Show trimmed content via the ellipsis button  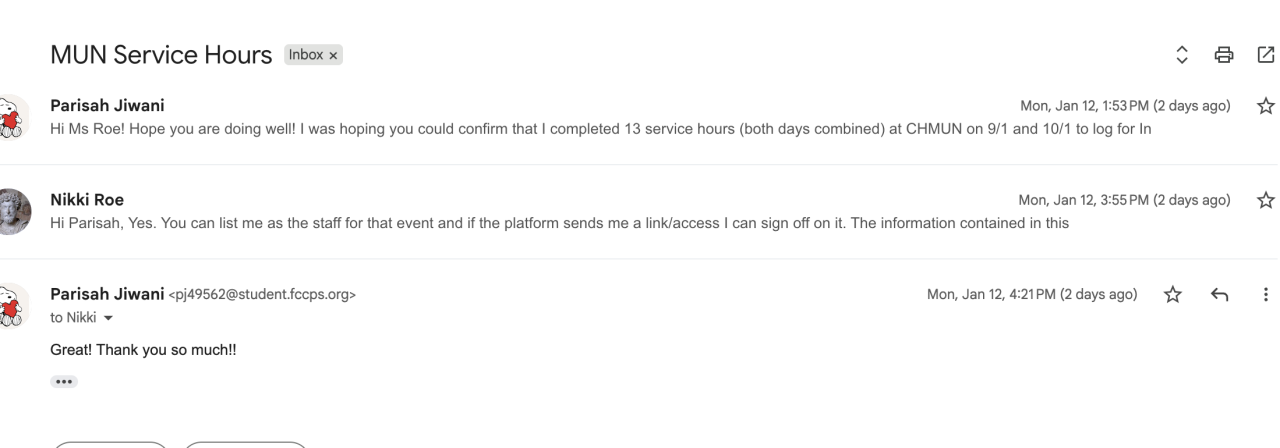[x=64, y=381]
